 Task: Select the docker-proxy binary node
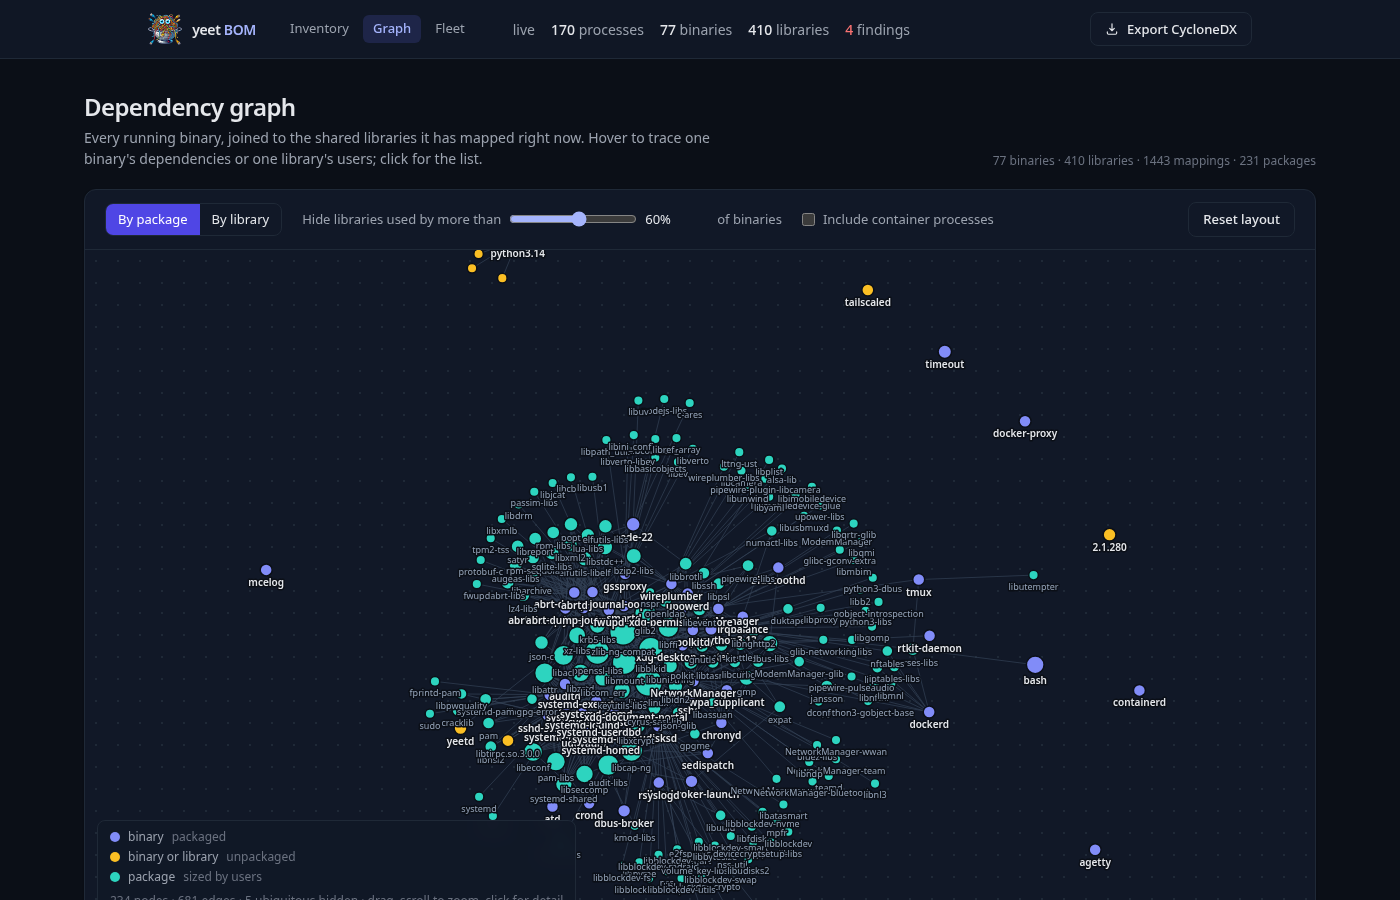1025,421
